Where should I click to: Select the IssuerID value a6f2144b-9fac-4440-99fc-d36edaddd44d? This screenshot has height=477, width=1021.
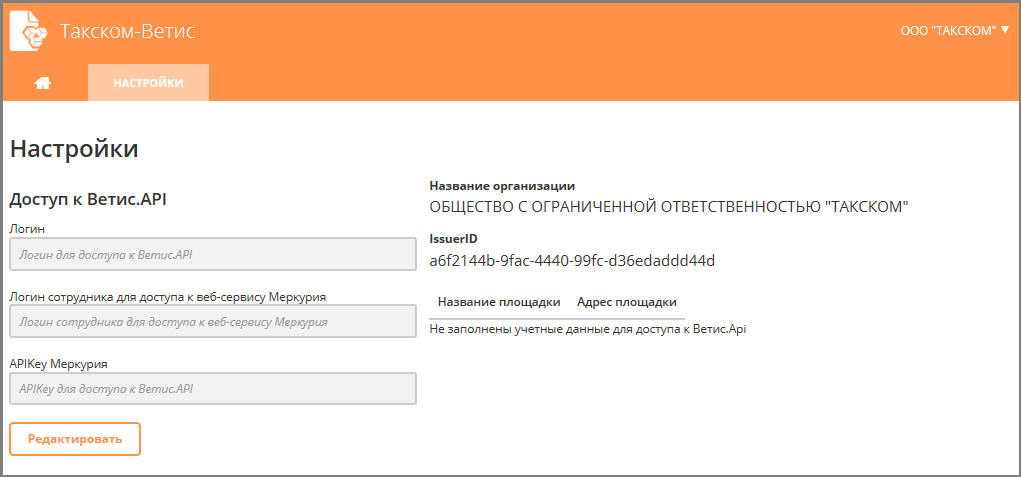click(x=572, y=262)
